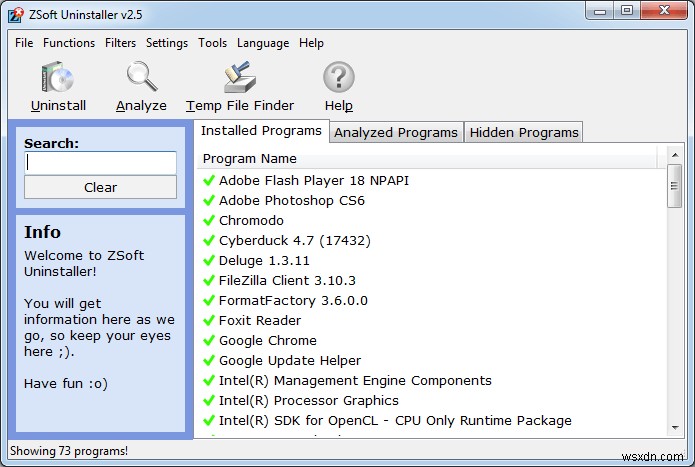
Task: Click the check beside Intel(R) SDK for OpenCL
Action: click(x=209, y=420)
